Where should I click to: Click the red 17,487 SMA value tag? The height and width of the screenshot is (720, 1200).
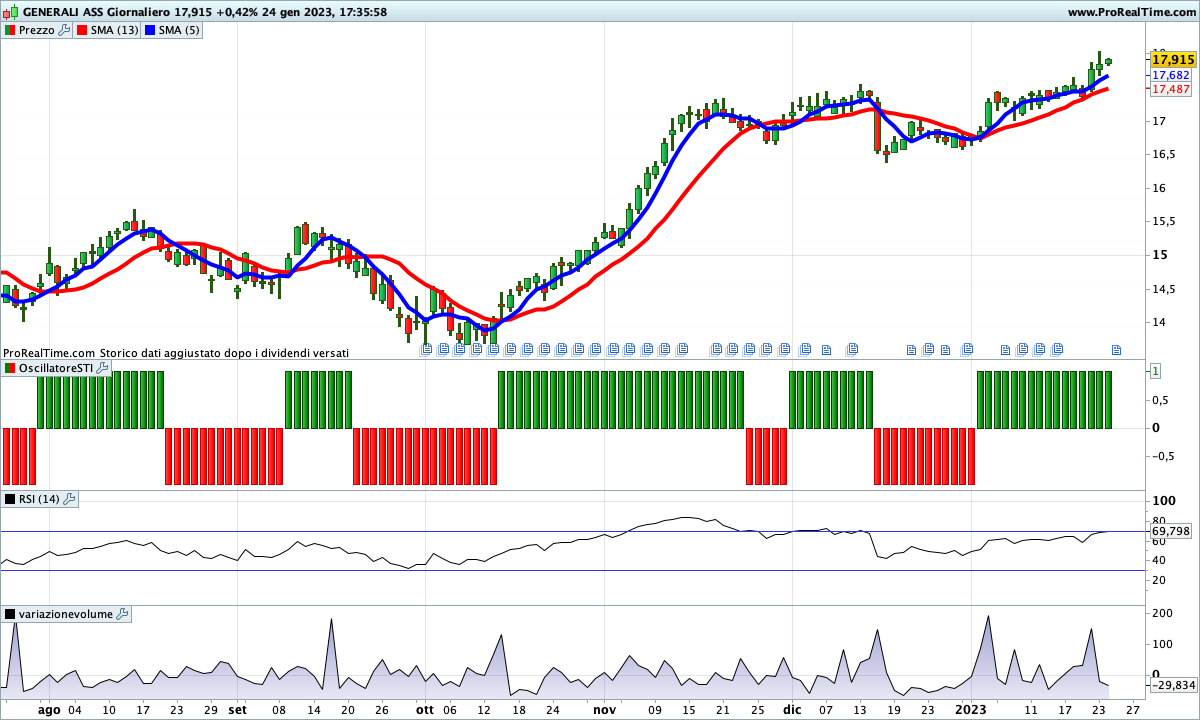point(1171,89)
